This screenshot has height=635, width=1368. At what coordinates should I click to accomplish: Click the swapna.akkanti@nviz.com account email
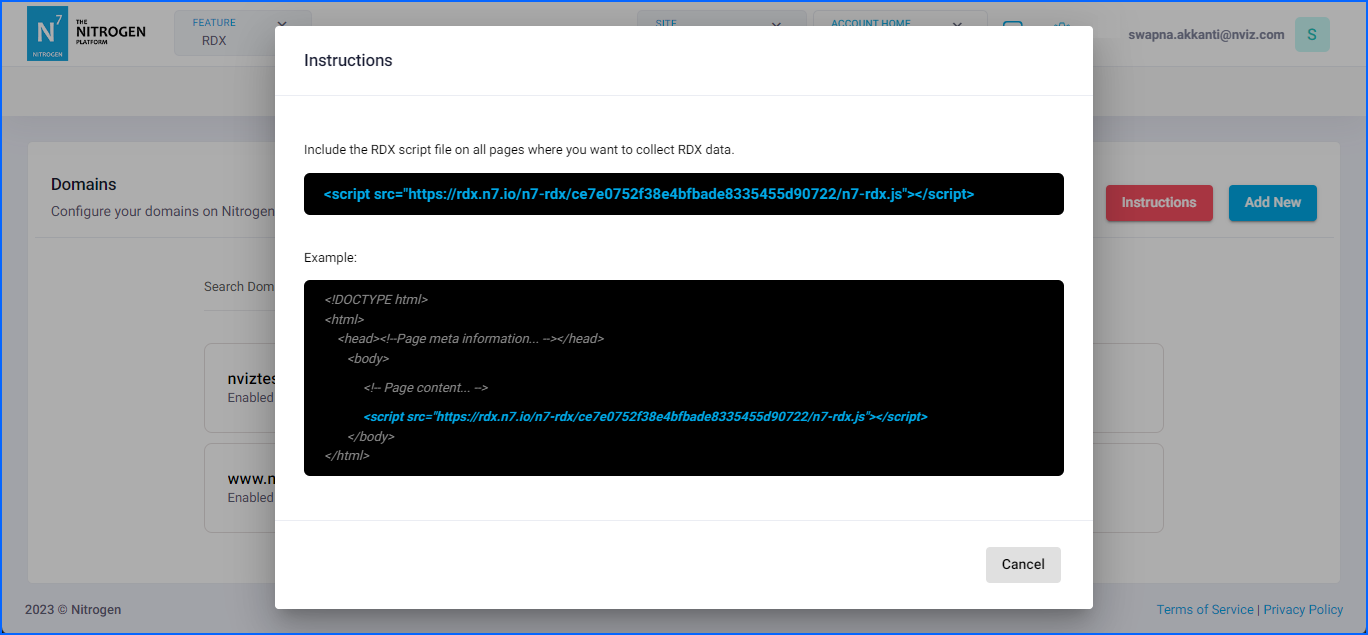tap(1205, 34)
